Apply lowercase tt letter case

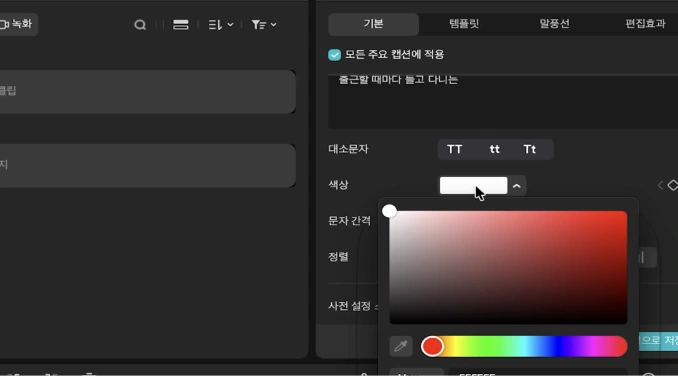[494, 150]
